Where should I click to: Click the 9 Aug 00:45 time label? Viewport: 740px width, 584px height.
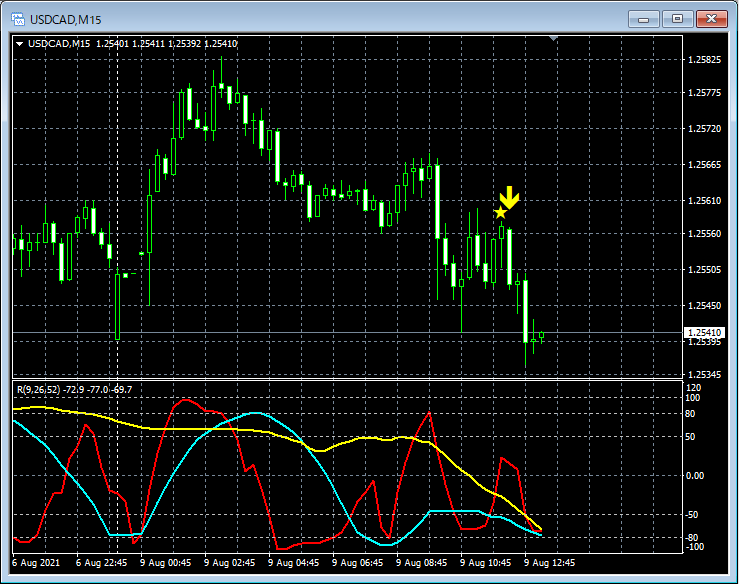tap(166, 563)
